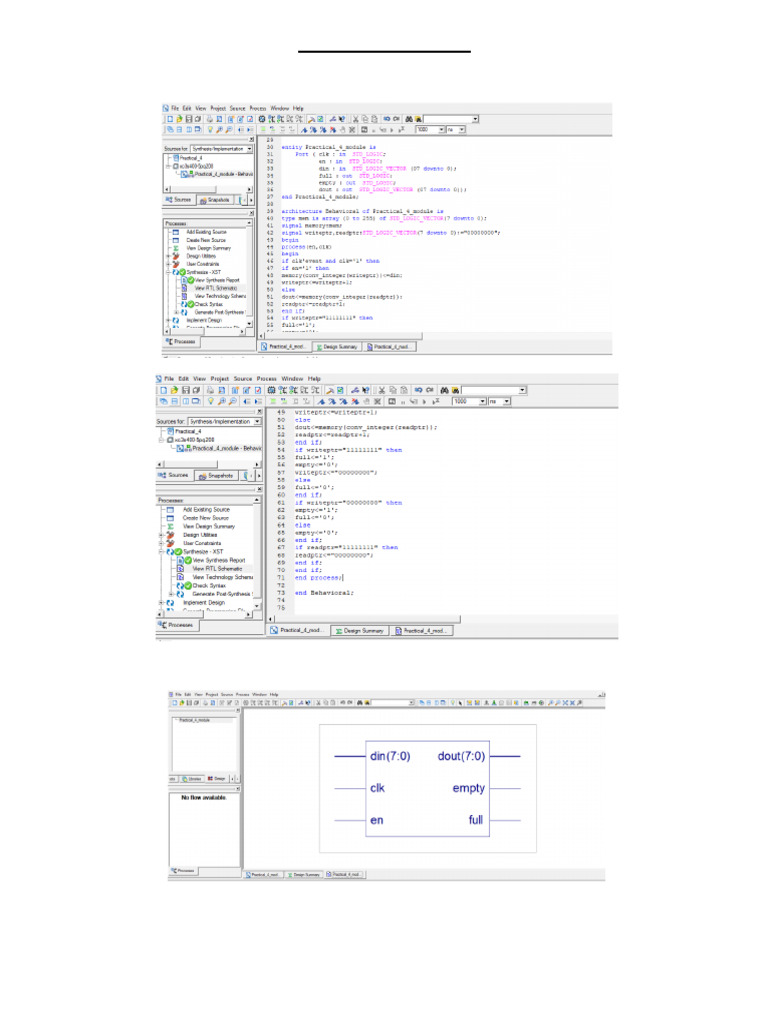Click Copy icon in lines 49-75 code window

[x=393, y=390]
